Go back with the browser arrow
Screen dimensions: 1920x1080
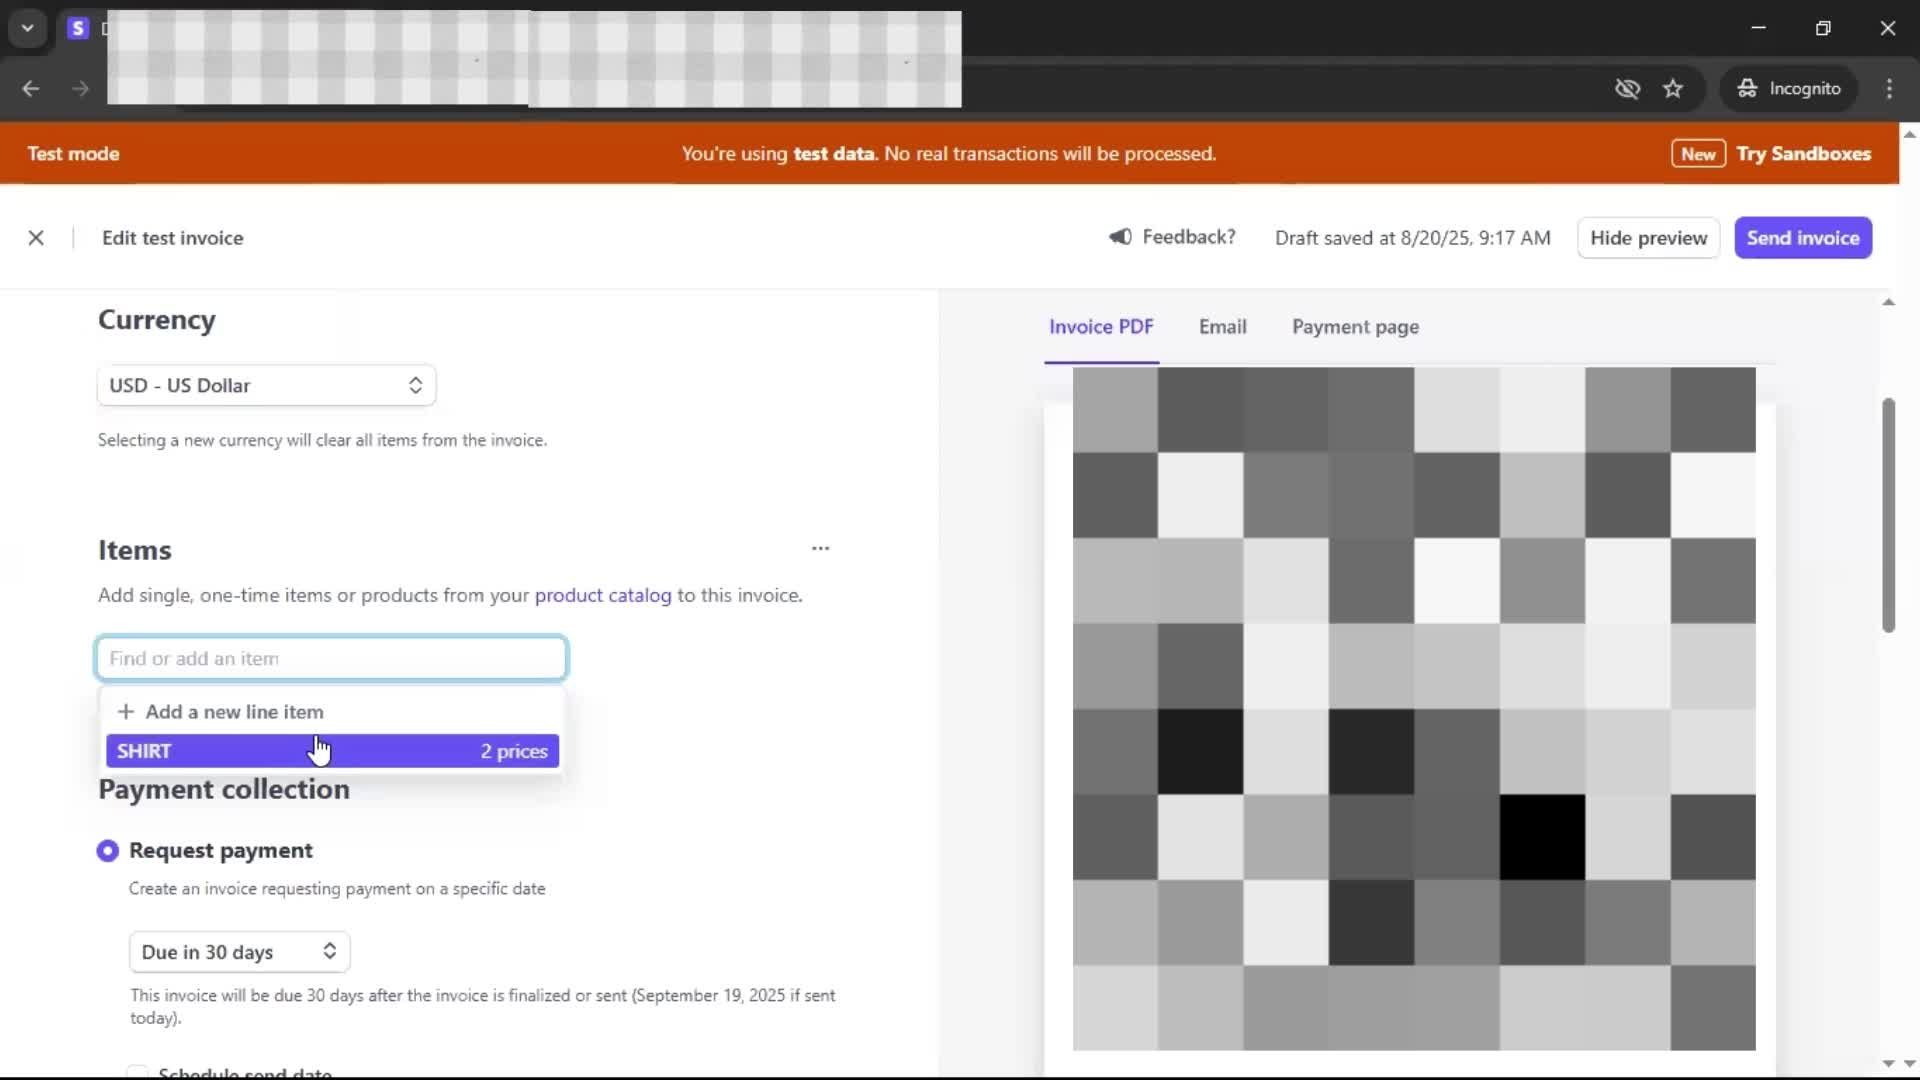click(31, 89)
